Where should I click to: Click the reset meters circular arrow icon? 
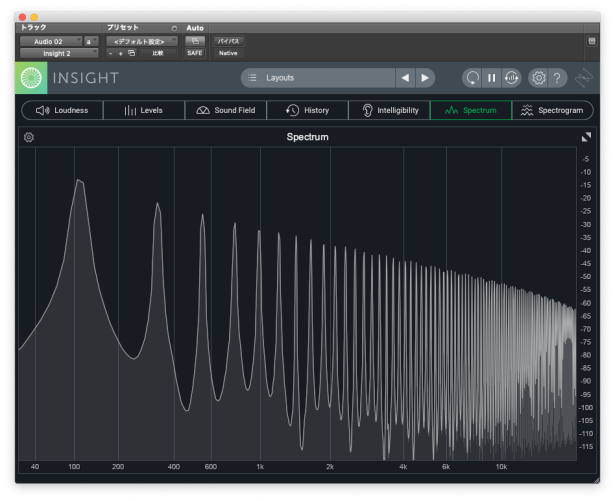click(471, 78)
